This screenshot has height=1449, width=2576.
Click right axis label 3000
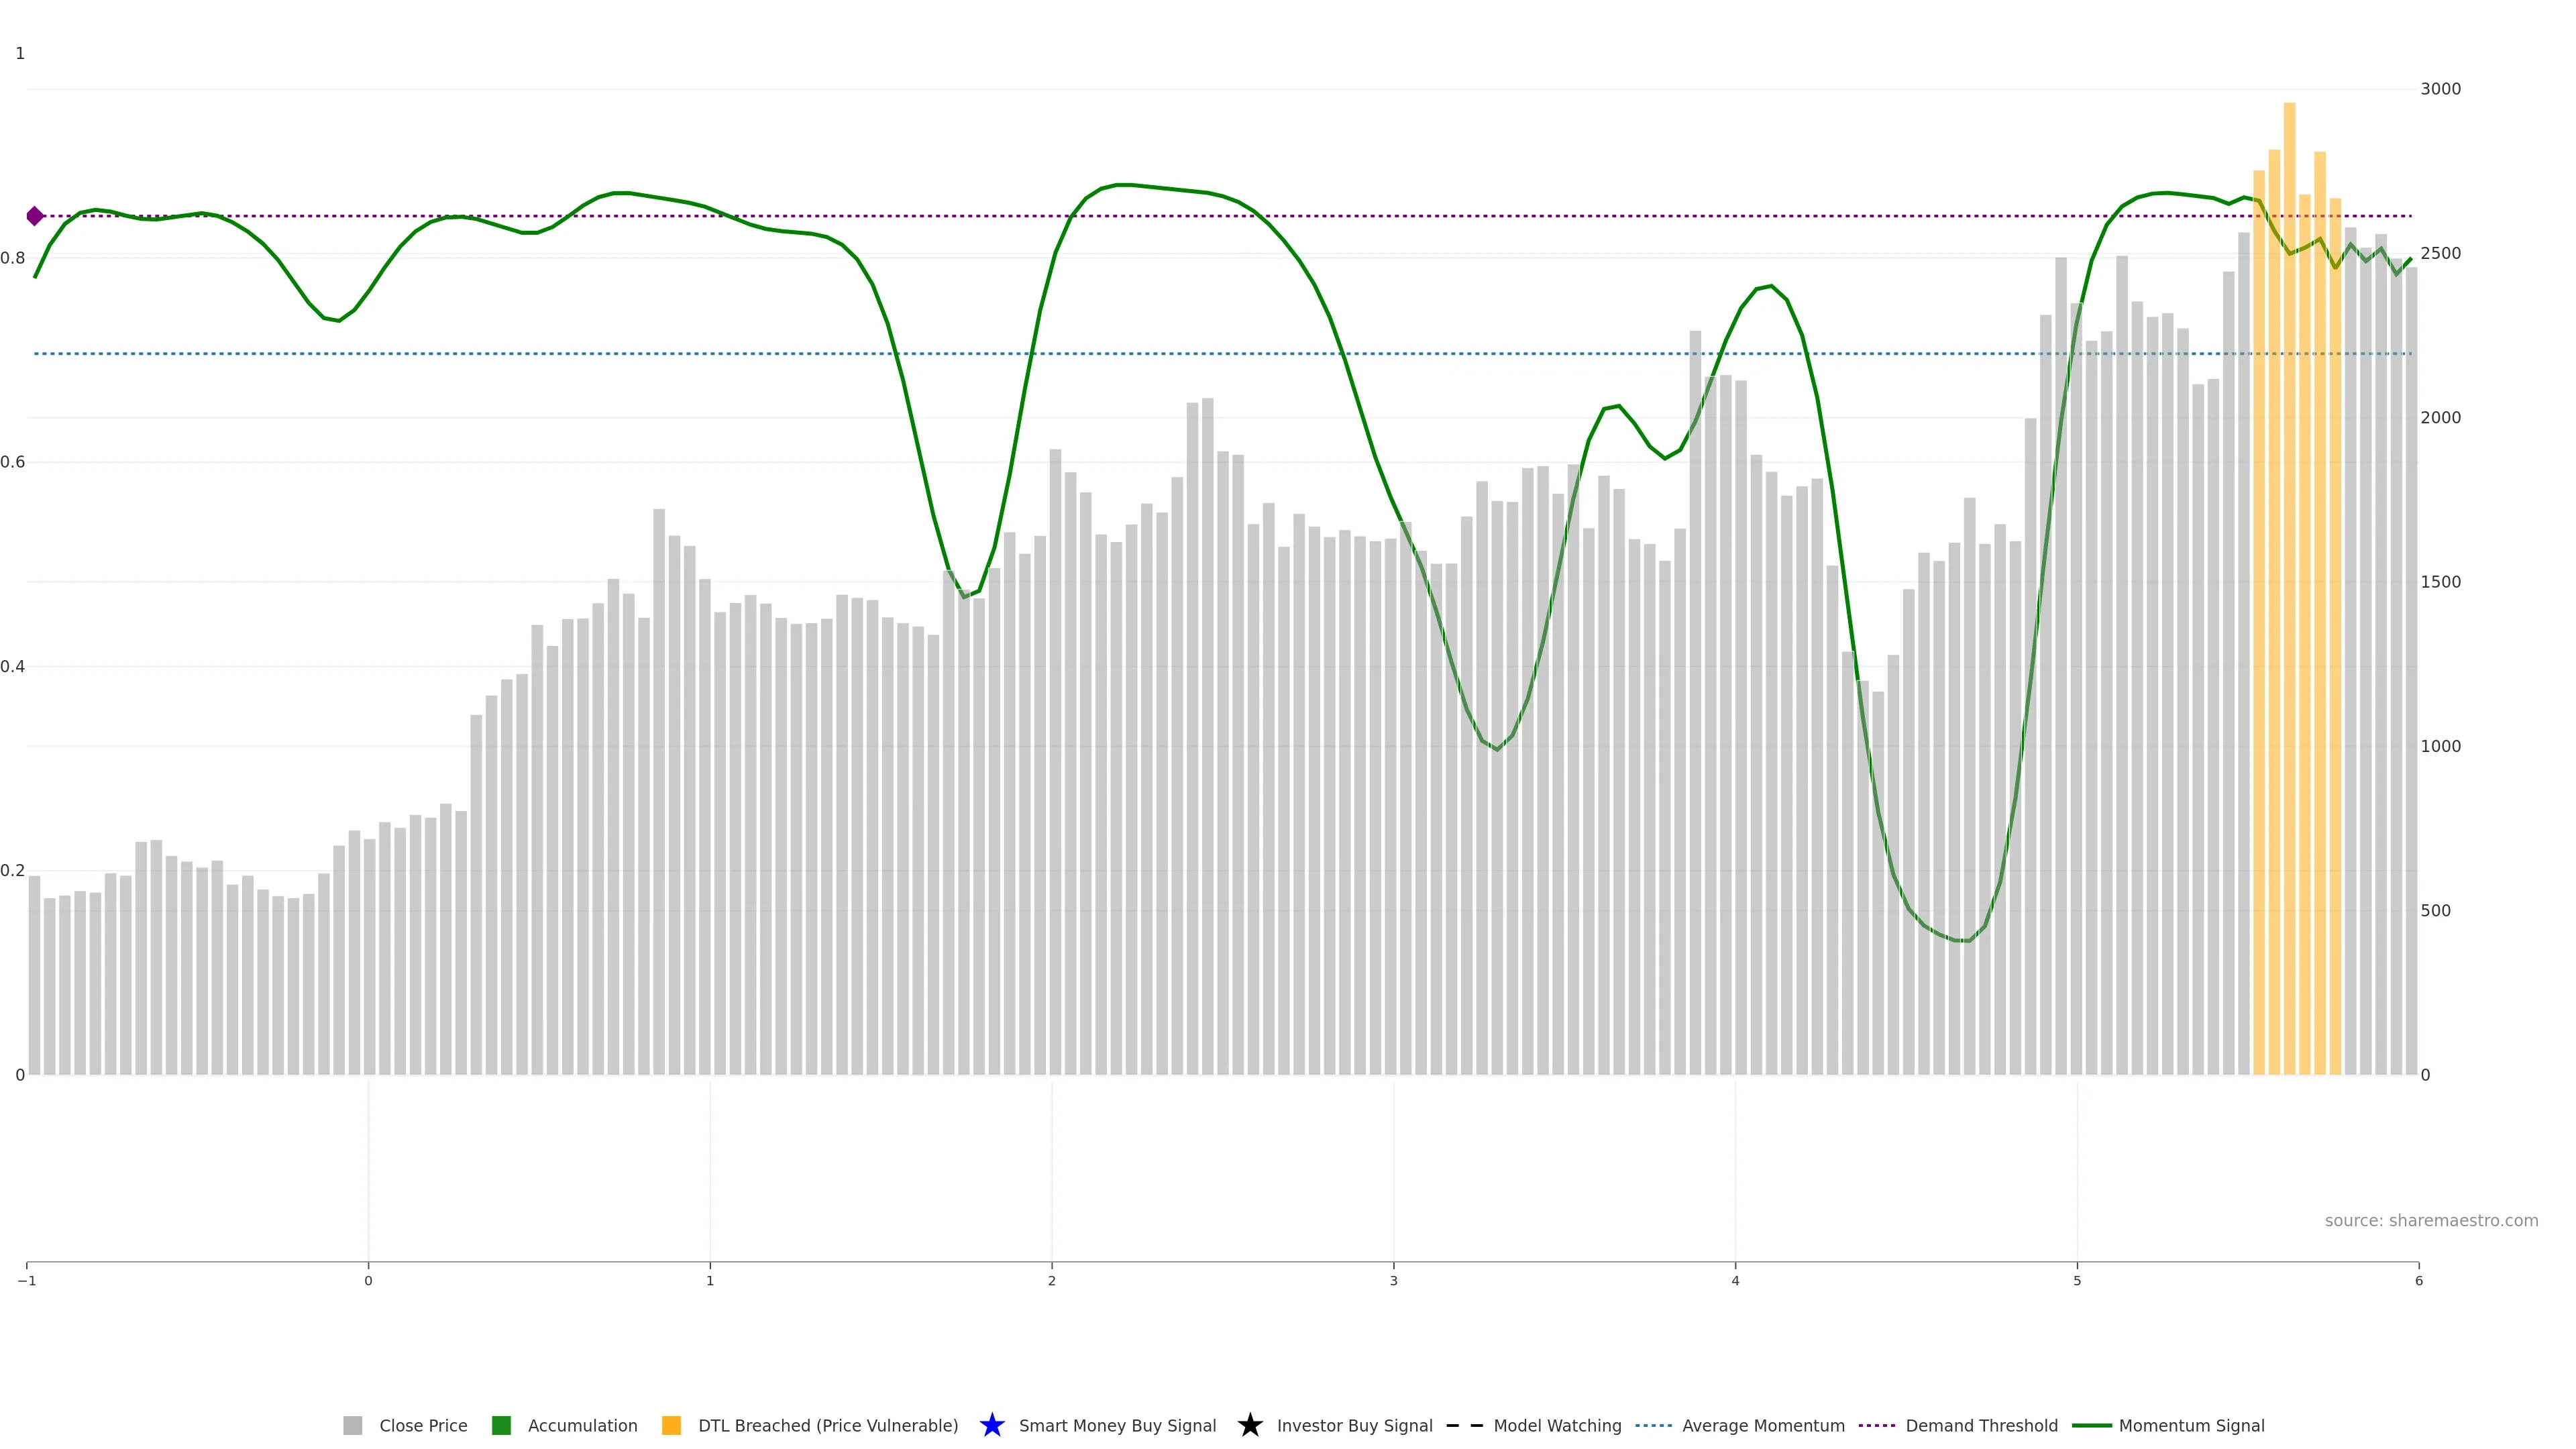click(x=2440, y=89)
